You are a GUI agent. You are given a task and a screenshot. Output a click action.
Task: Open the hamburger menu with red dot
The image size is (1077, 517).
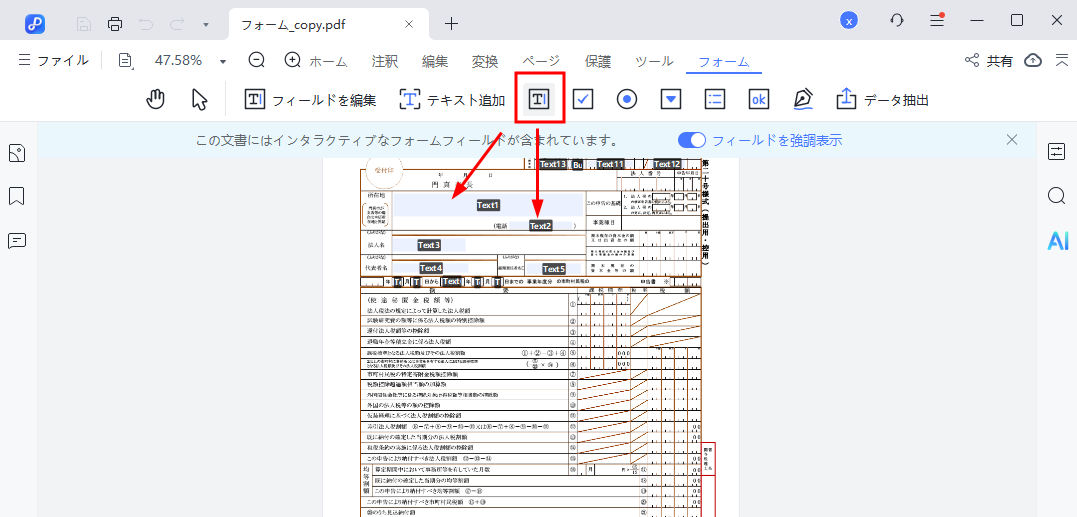(x=938, y=21)
